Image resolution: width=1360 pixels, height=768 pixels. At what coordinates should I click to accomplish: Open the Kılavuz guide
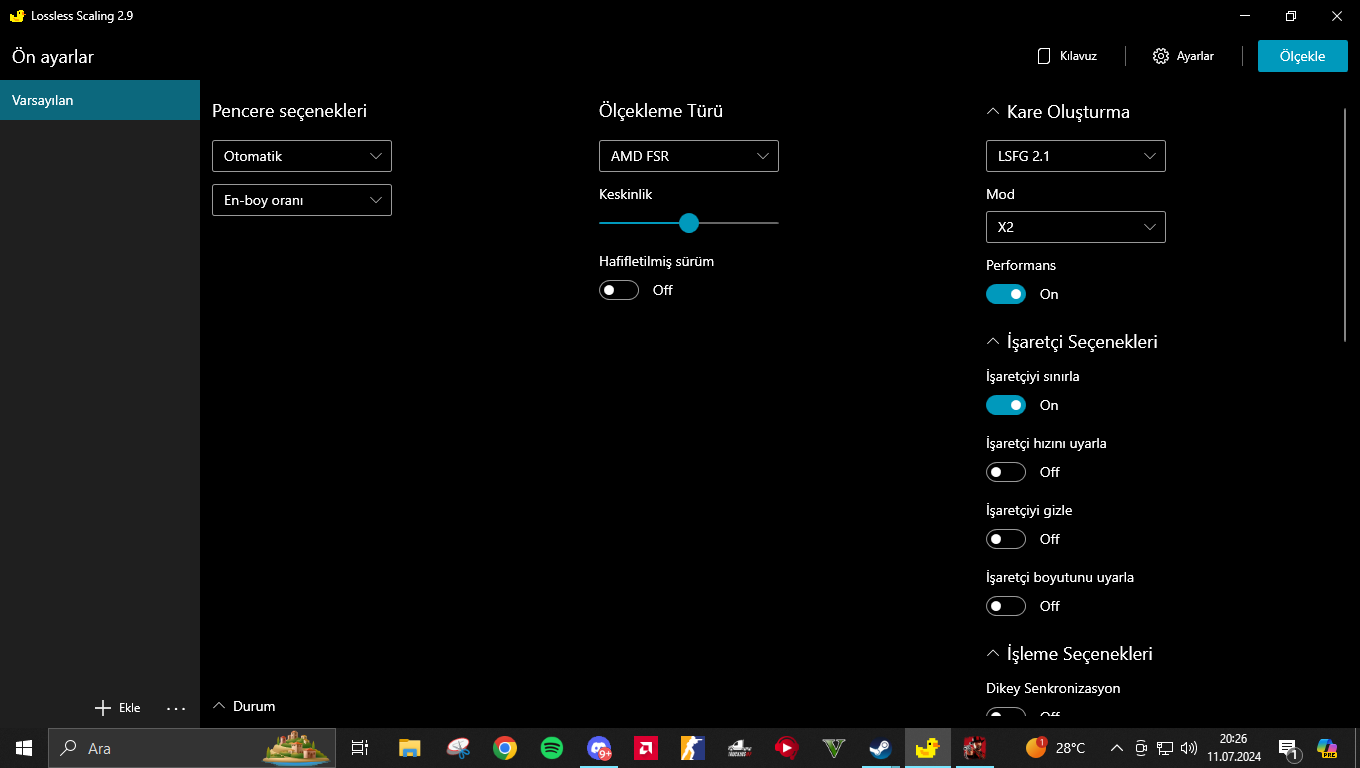tap(1067, 56)
